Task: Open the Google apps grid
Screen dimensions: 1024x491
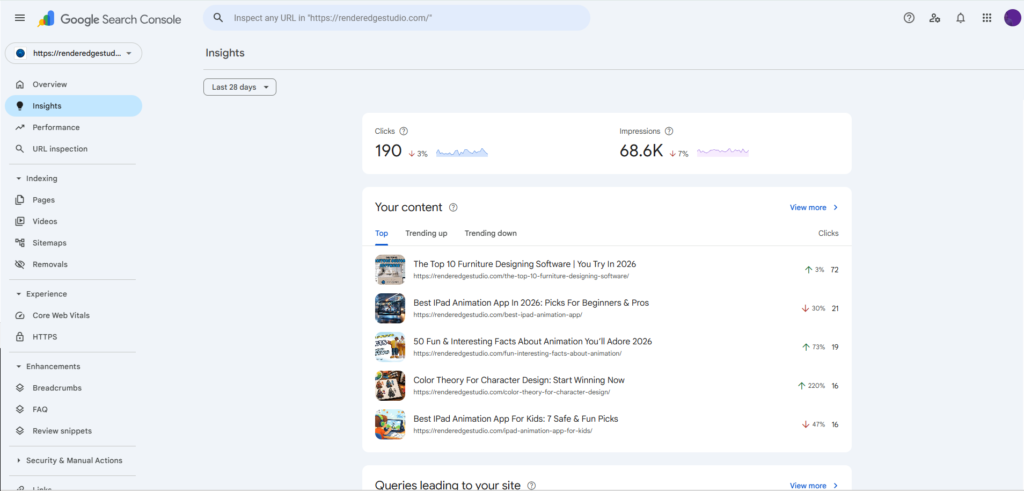Action: (x=987, y=18)
